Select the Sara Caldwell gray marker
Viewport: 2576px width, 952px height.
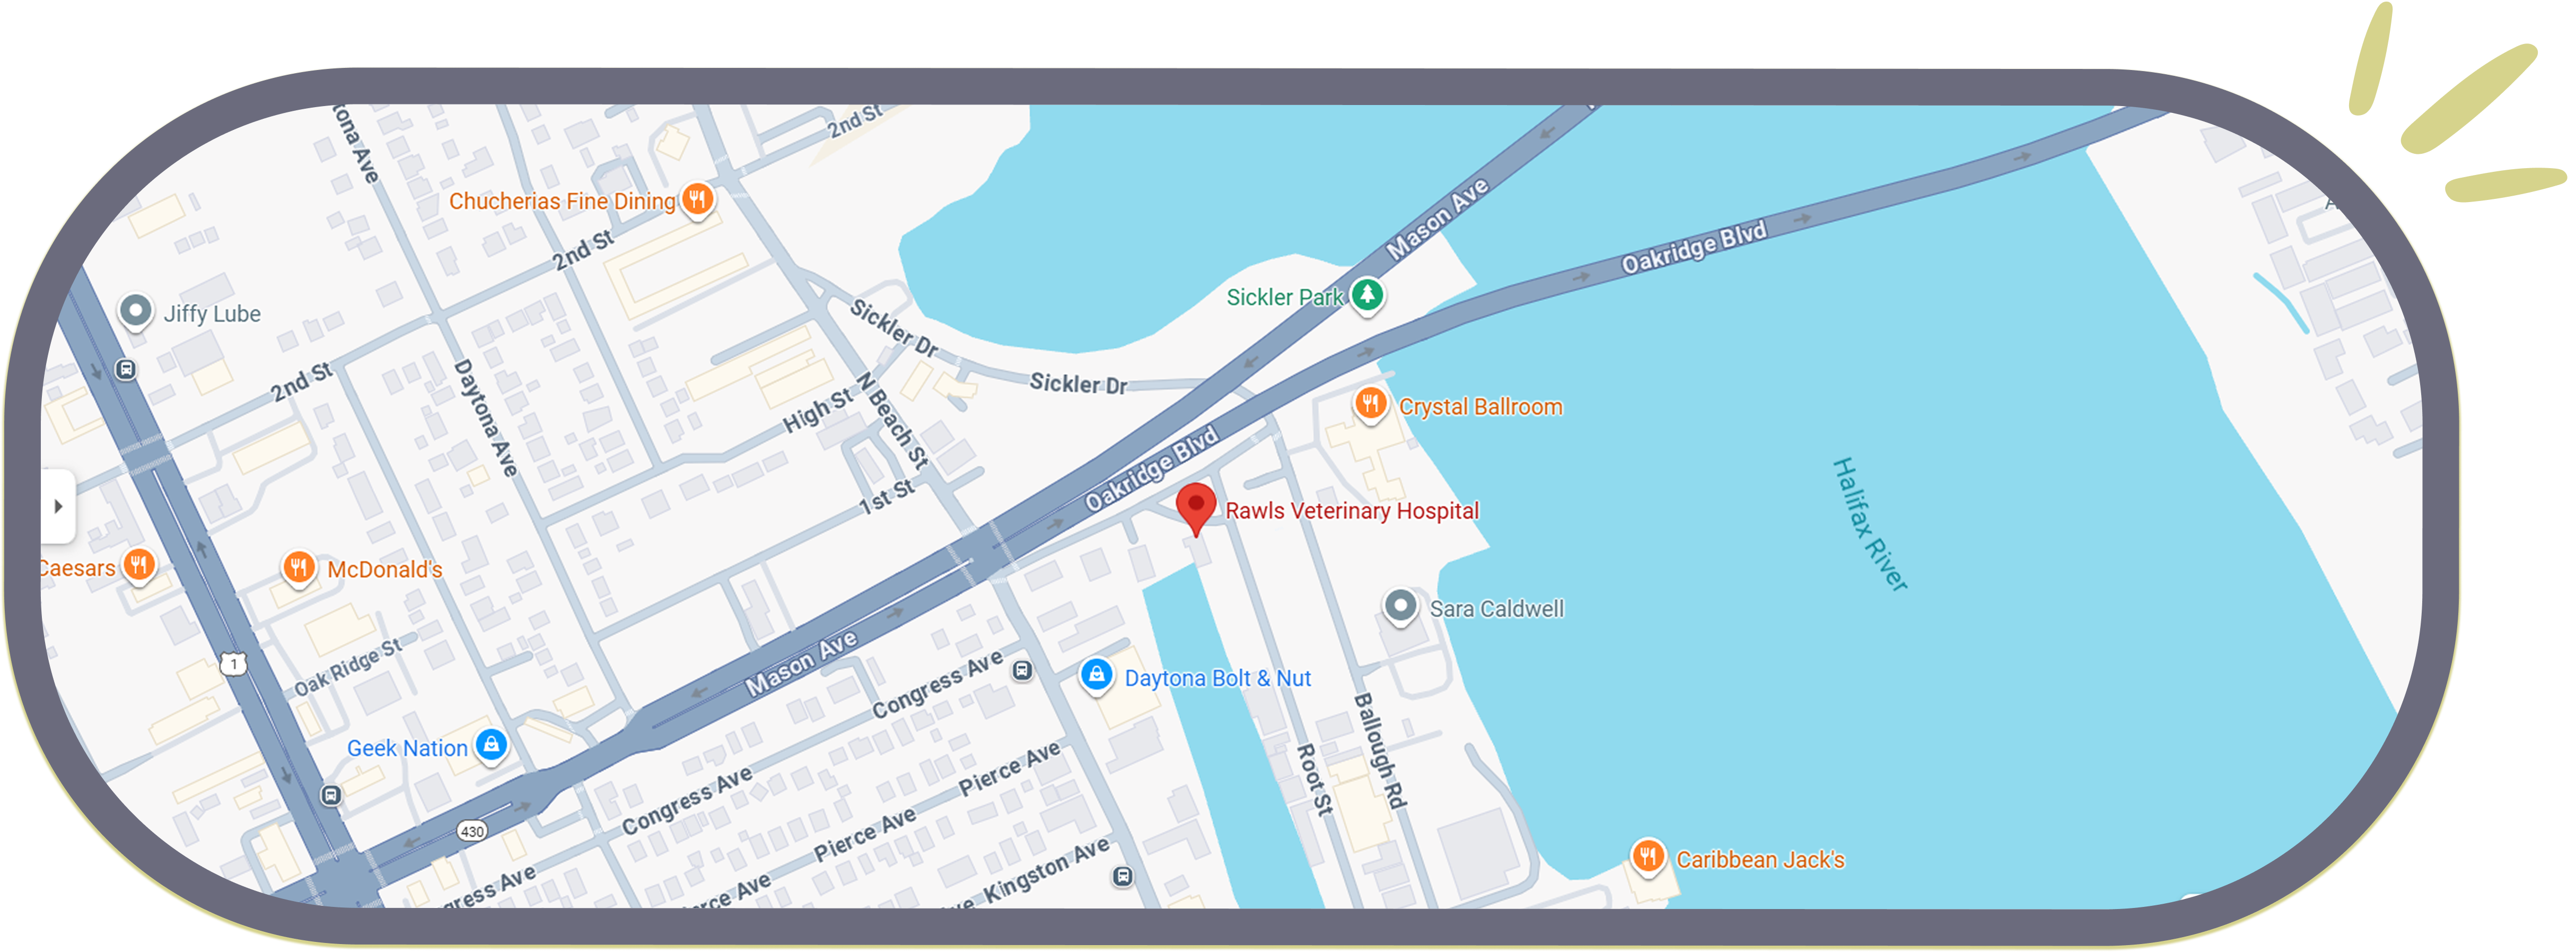[x=1400, y=606]
